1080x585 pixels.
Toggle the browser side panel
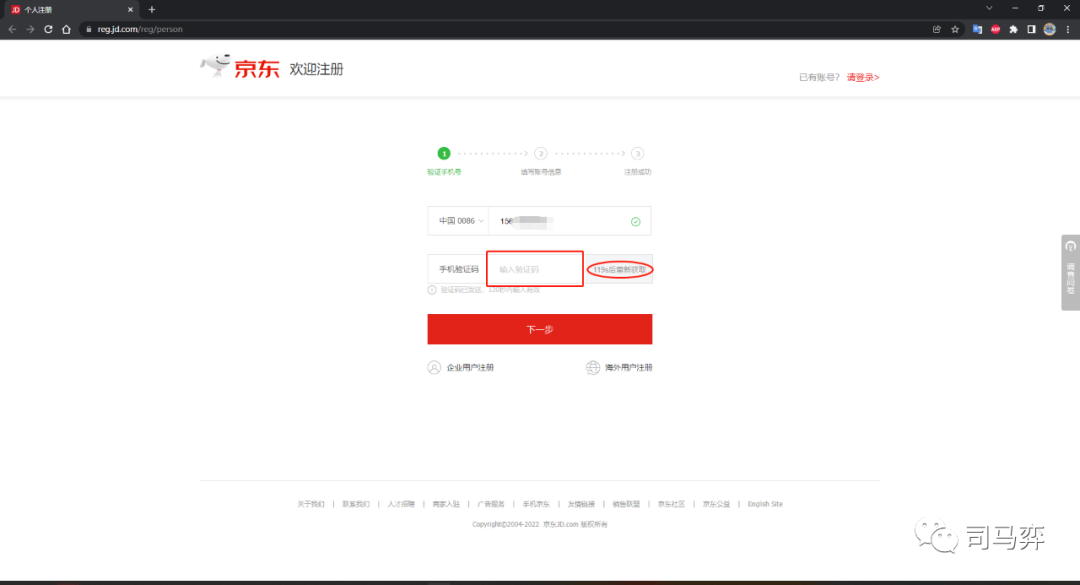point(1031,30)
